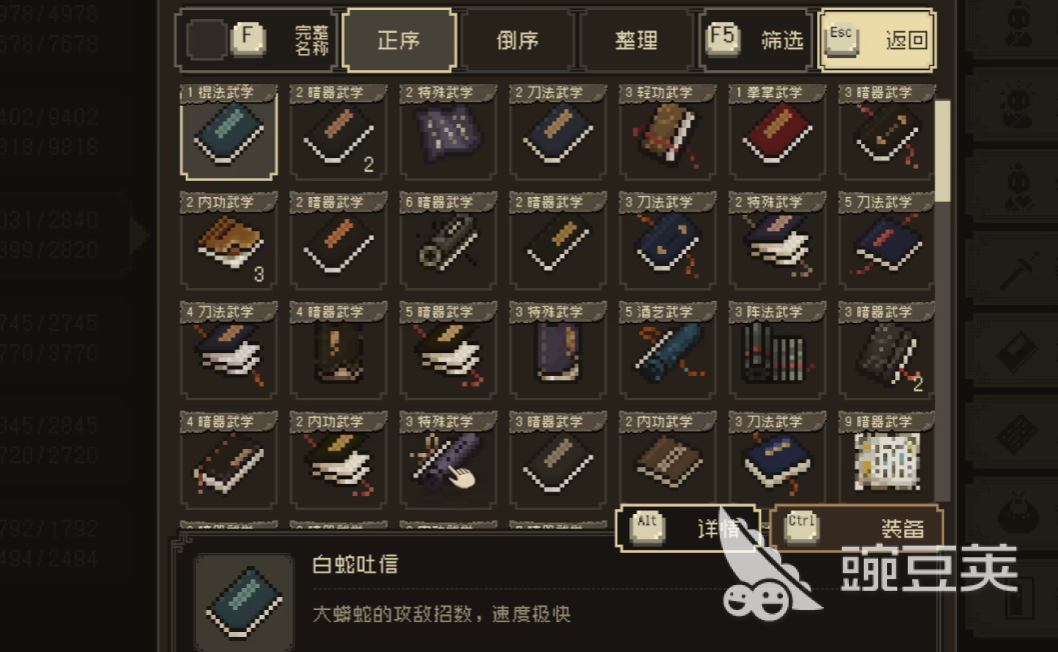Image resolution: width=1058 pixels, height=652 pixels.
Task: Select the 9 暗器武学 patterned map item
Action: tap(887, 462)
